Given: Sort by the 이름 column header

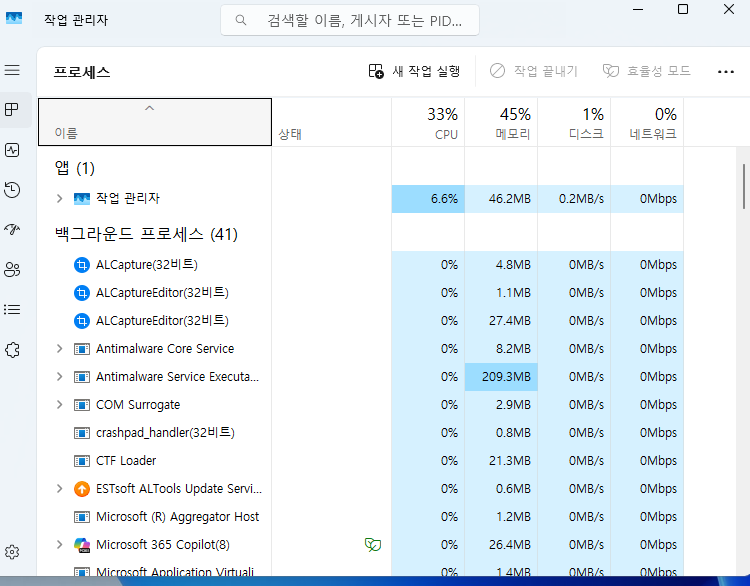Looking at the screenshot, I should 155,122.
